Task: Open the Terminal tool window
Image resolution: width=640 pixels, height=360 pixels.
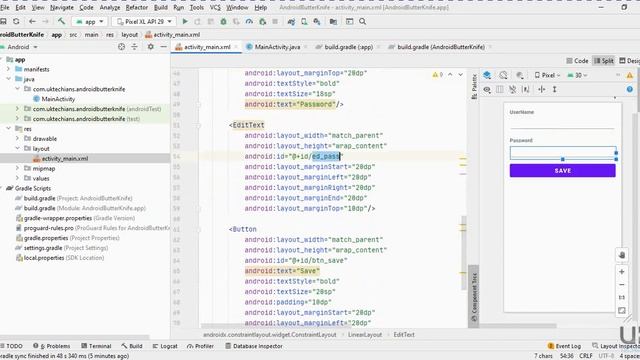Action: [x=96, y=346]
